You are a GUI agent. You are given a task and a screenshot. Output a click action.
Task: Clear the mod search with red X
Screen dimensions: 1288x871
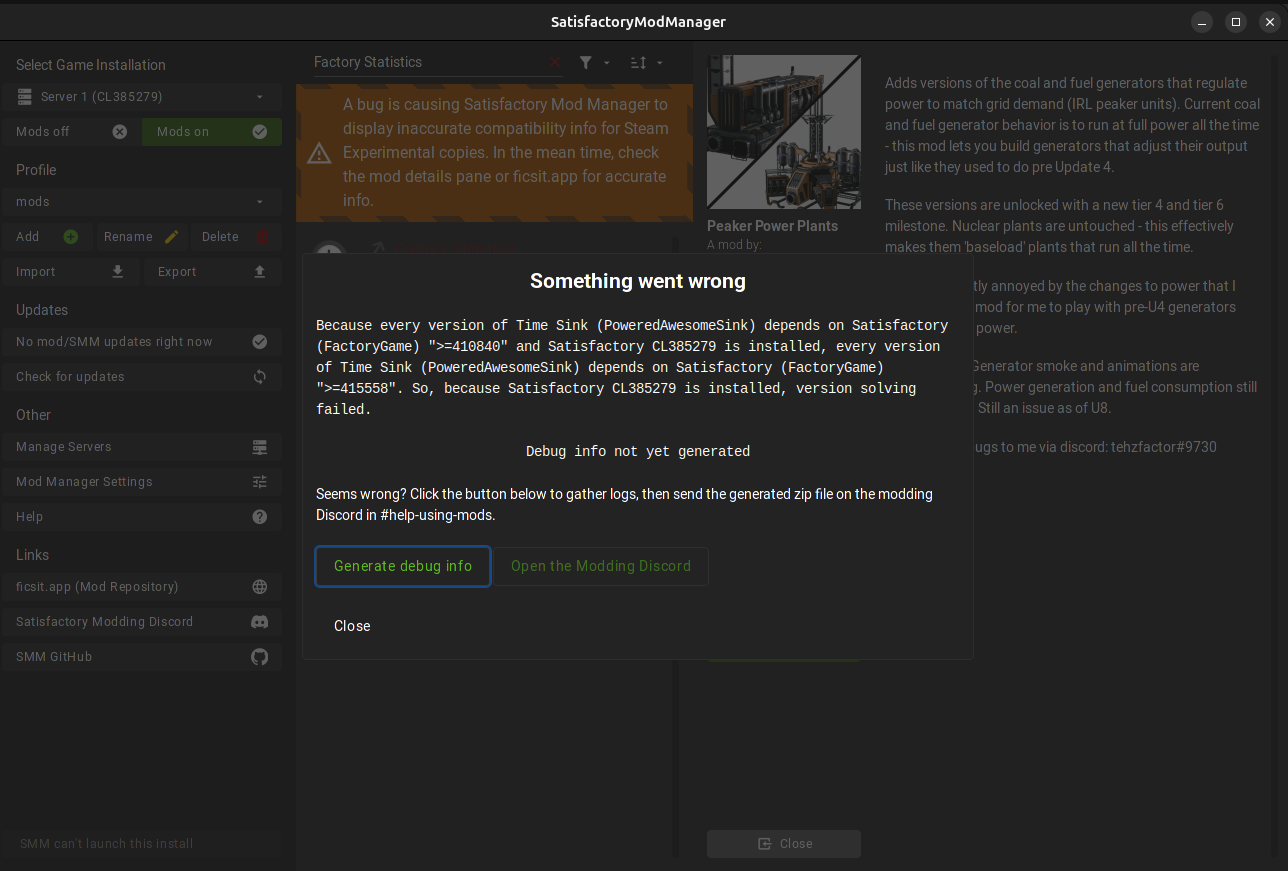click(x=555, y=62)
